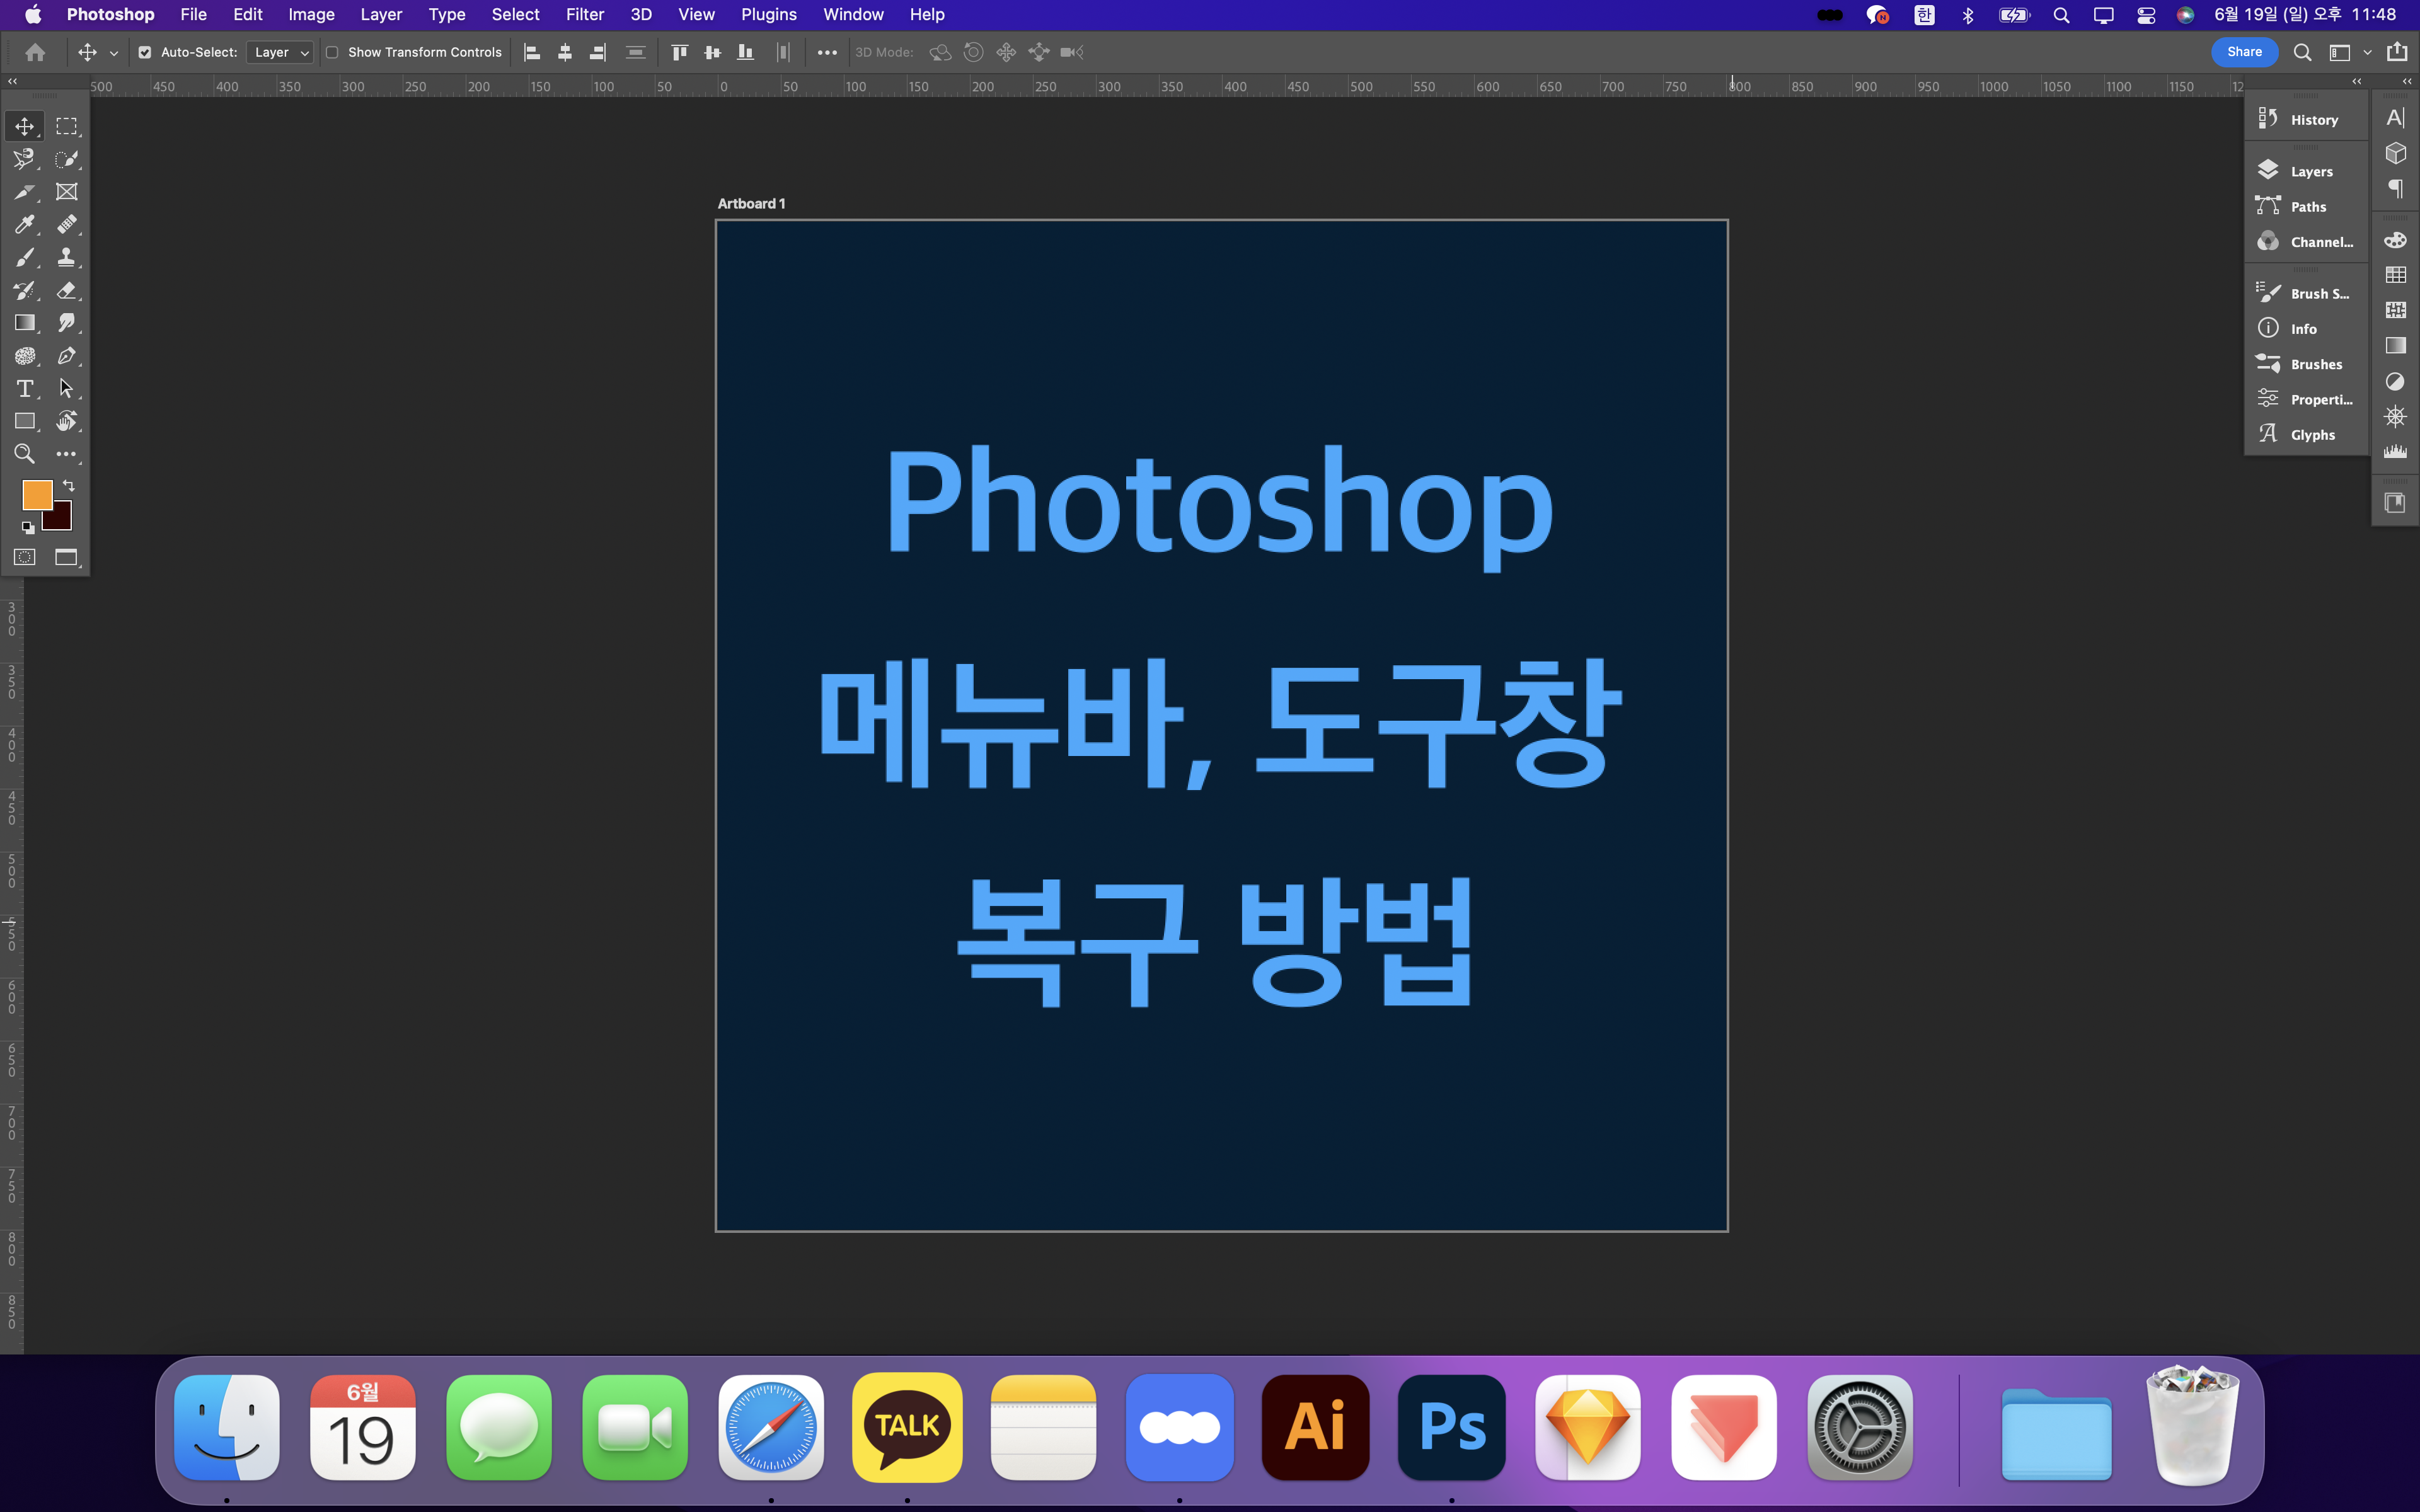Open the Edit Toolbar three-dots menu
The height and width of the screenshot is (1512, 2420).
tap(66, 454)
